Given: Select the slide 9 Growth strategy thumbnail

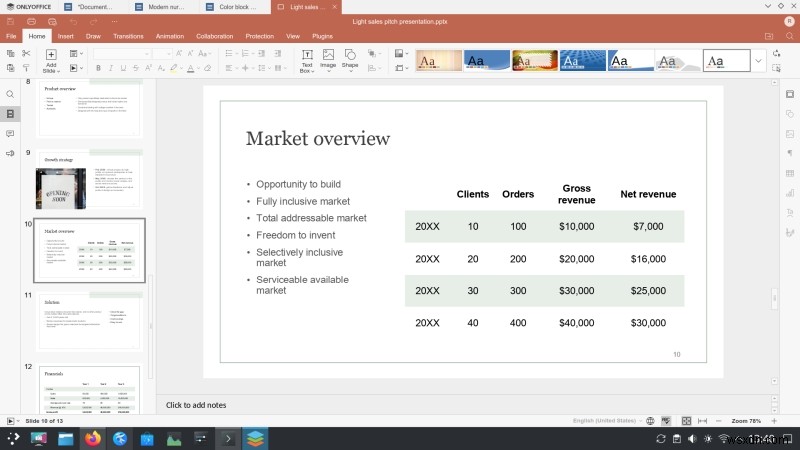Looking at the screenshot, I should point(89,179).
